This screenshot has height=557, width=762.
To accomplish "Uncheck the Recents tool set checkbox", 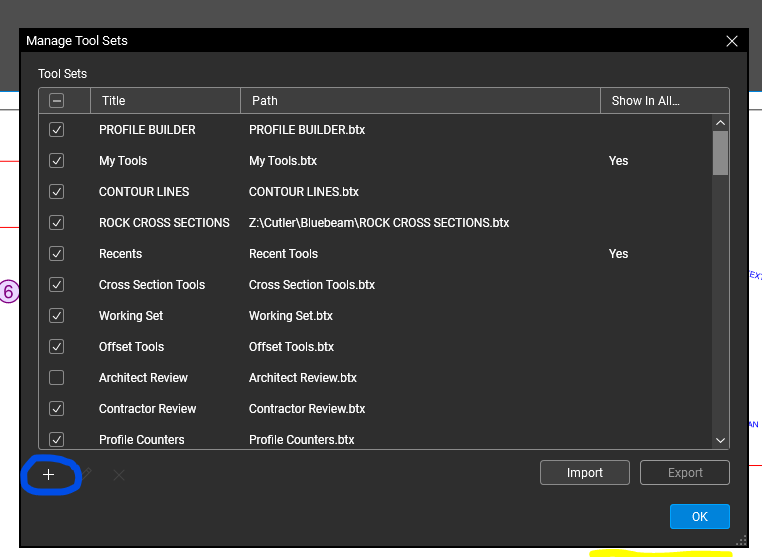I will (56, 254).
